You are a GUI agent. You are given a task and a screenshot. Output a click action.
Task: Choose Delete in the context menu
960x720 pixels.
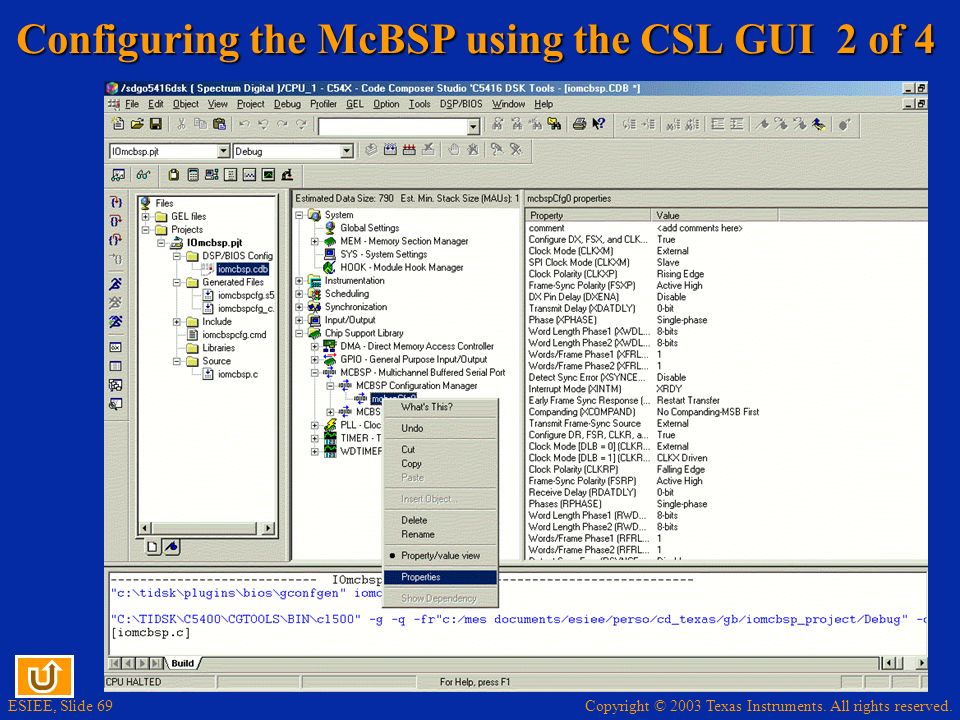point(440,520)
